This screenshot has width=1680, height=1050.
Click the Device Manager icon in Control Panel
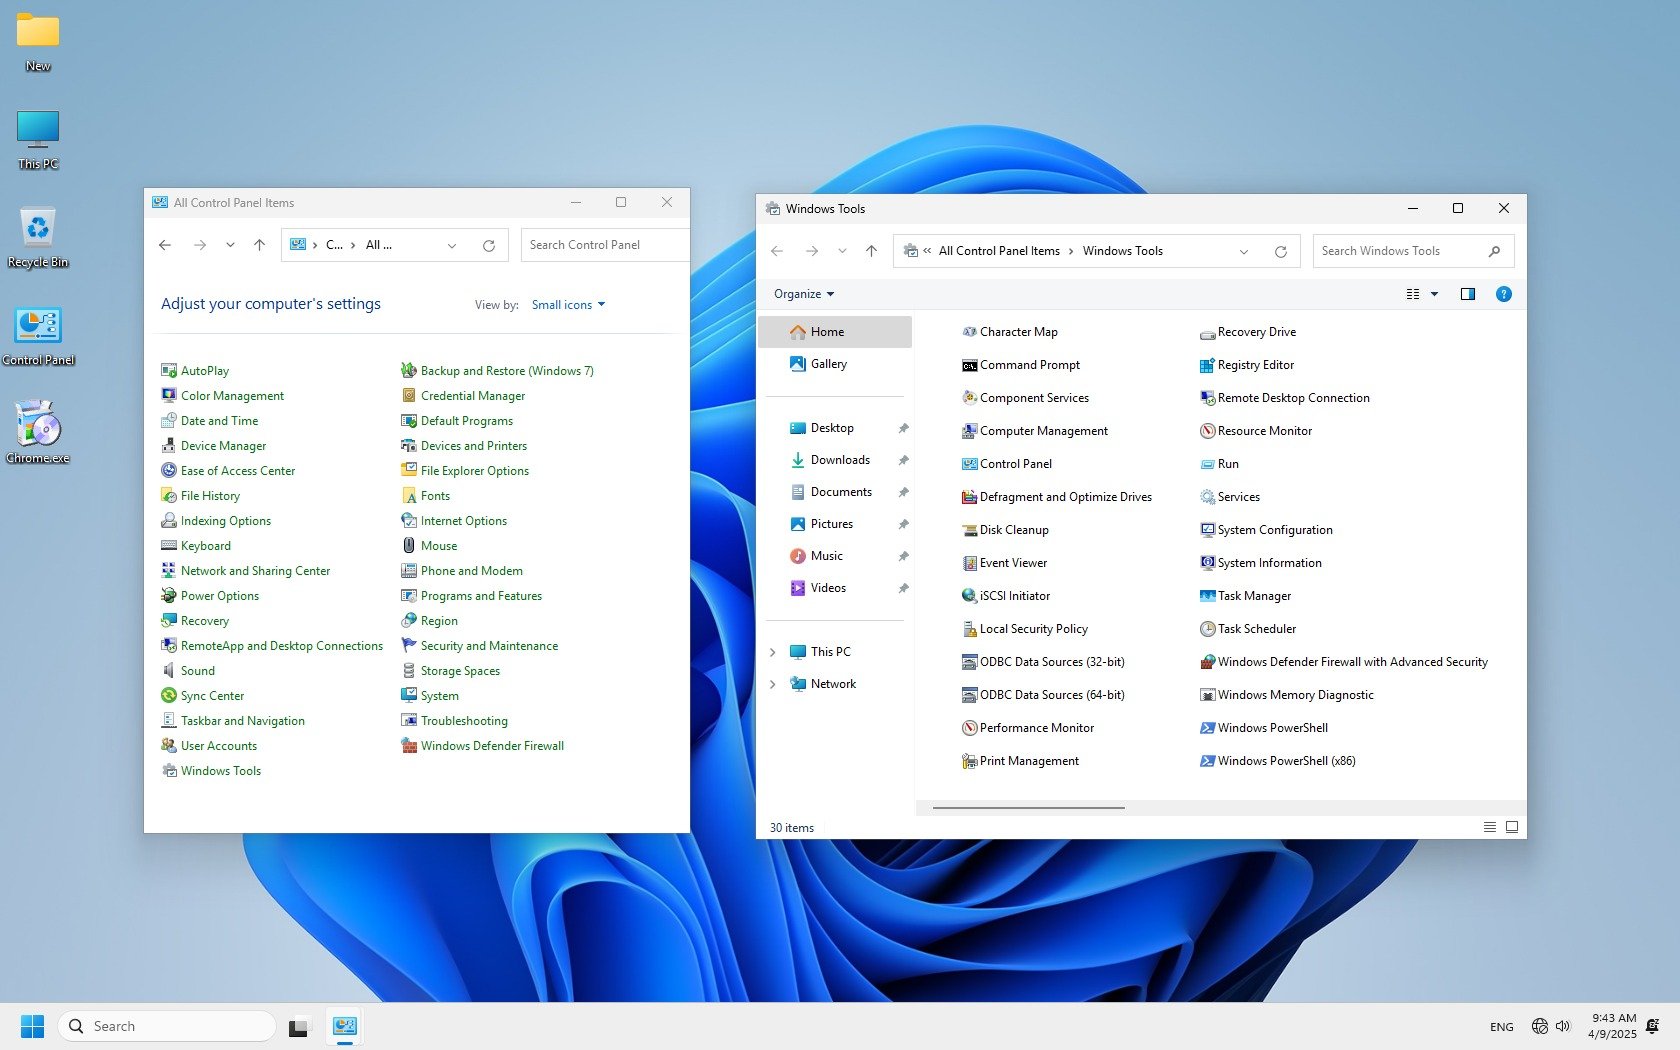(169, 446)
